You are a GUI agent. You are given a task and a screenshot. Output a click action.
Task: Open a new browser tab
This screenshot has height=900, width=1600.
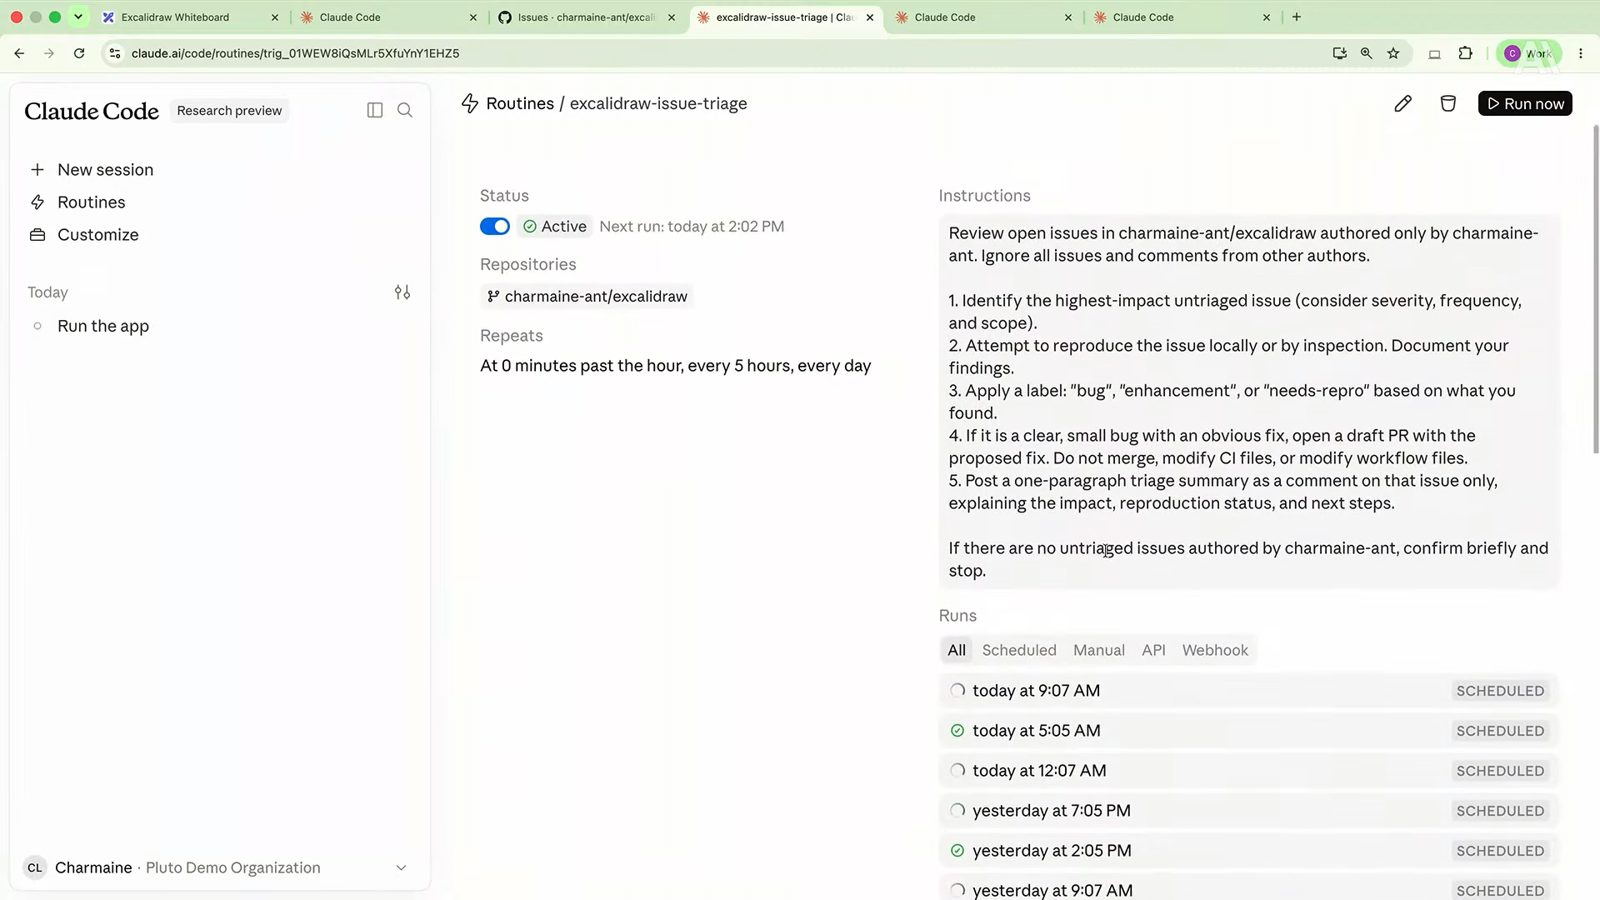(1297, 17)
